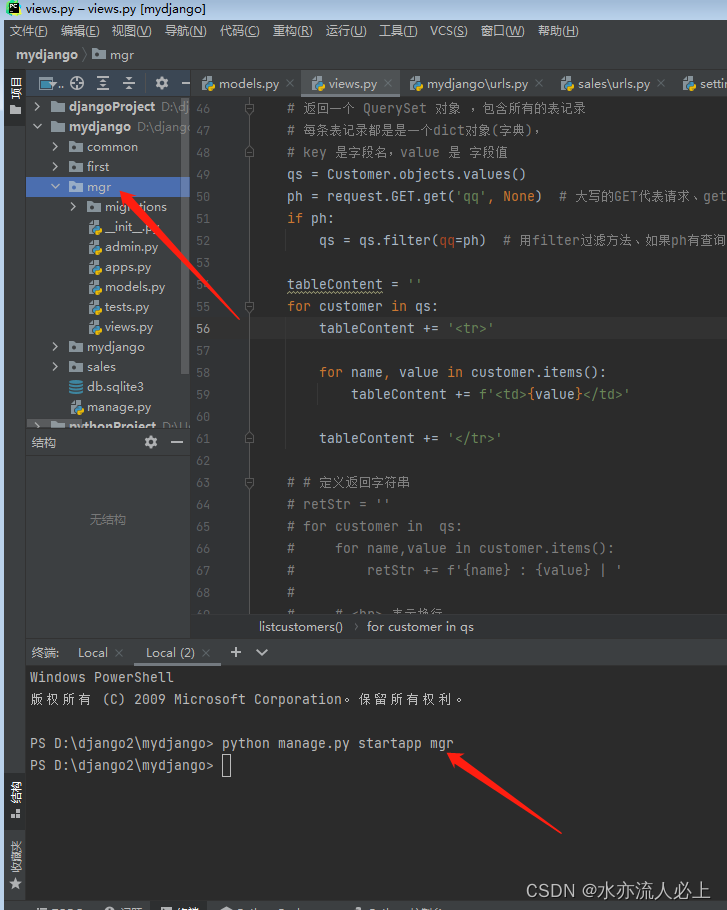This screenshot has height=910, width=727.
Task: Open the 窗口(W) menu
Action: pos(502,31)
